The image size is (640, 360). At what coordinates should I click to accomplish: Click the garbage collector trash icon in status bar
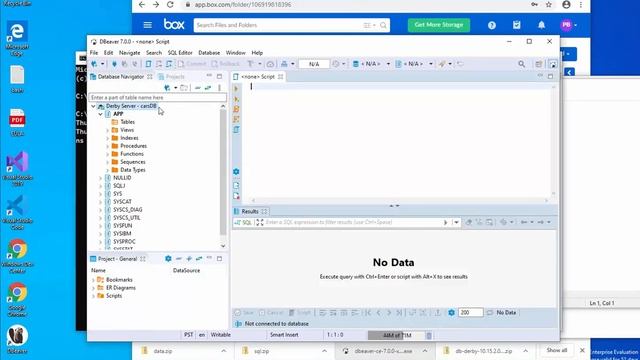click(429, 335)
